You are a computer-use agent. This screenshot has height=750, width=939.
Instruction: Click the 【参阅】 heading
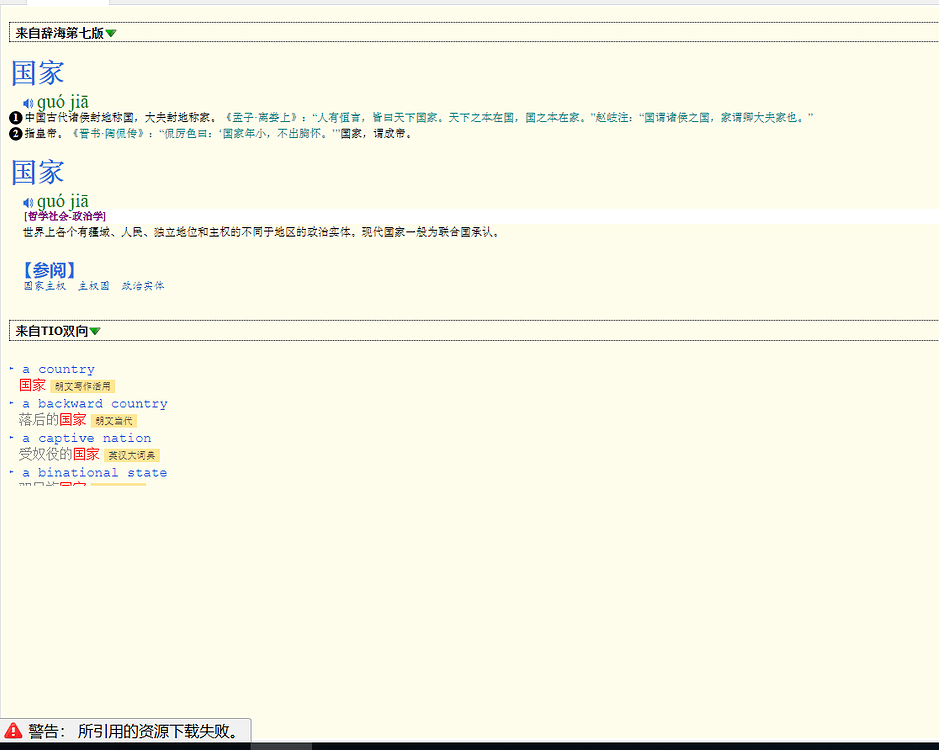[x=49, y=270]
